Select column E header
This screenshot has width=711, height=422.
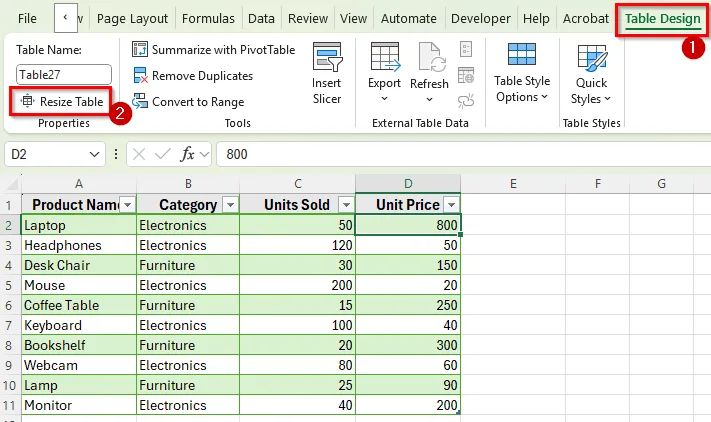(513, 184)
